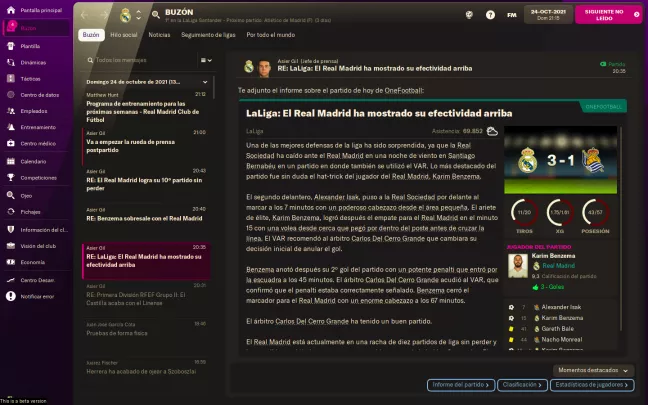
Task: Click the weather cloud icon near Asistencia
Action: tap(492, 131)
